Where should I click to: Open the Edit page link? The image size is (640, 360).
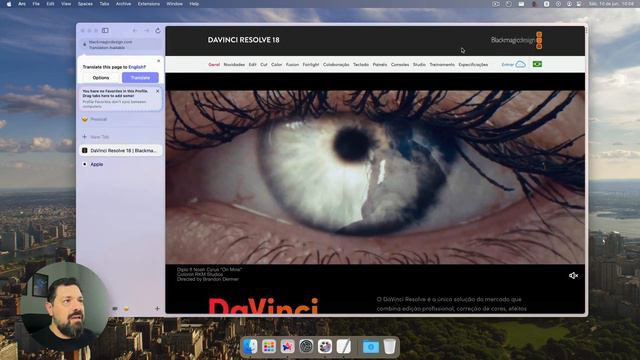coord(253,64)
